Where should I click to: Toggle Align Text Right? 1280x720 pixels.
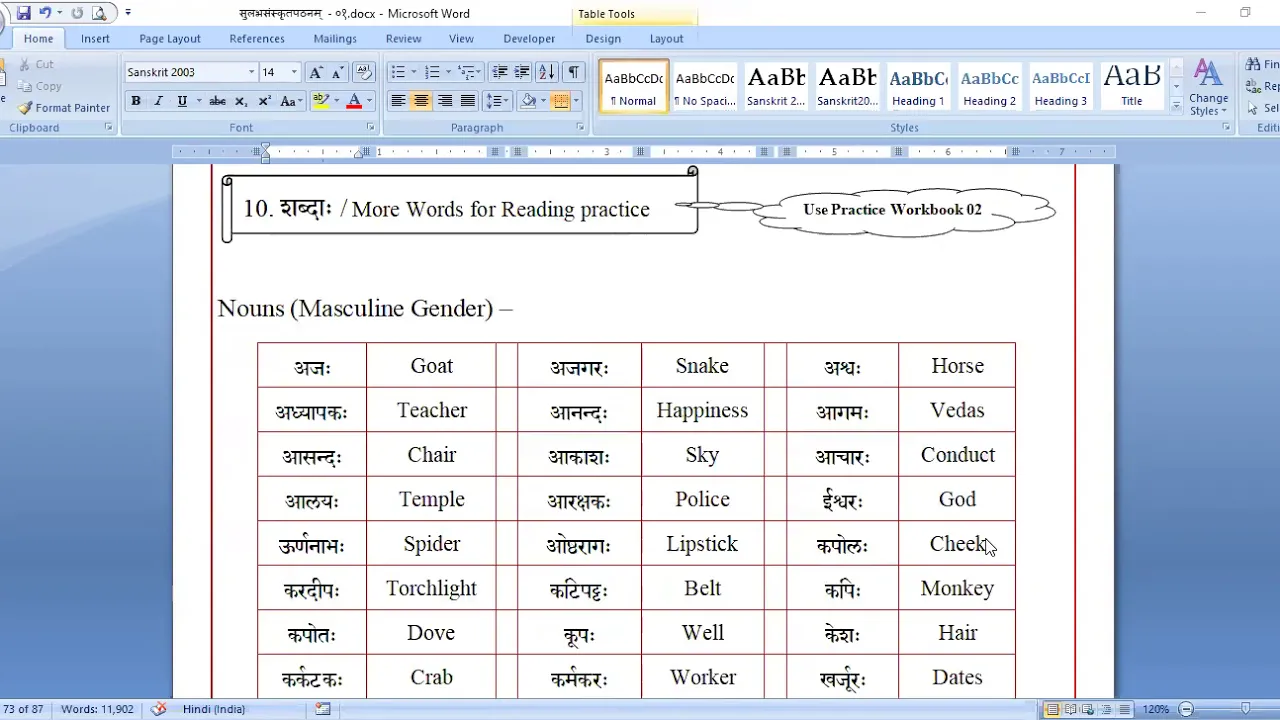(x=444, y=101)
